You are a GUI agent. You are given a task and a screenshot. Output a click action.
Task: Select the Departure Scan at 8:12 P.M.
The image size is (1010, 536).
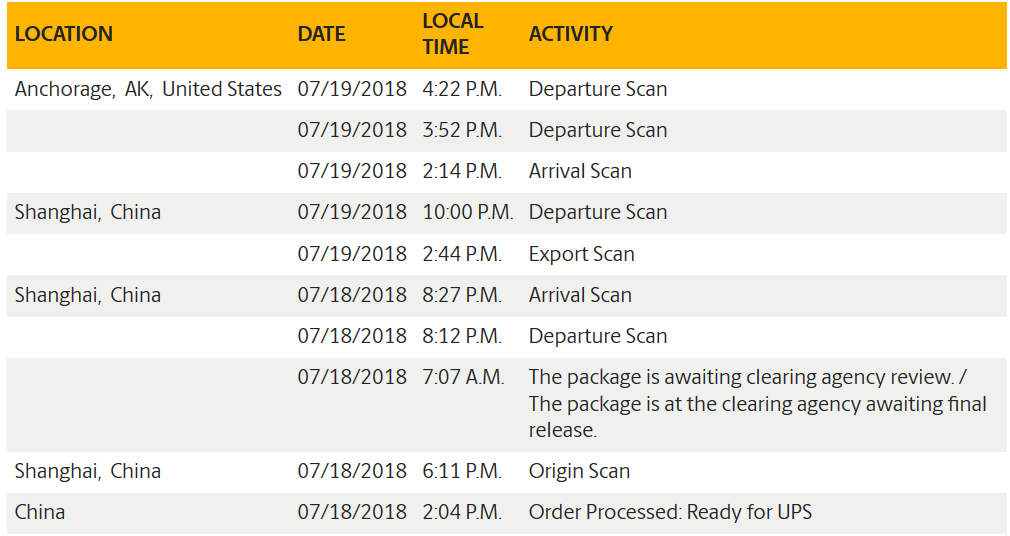pos(598,336)
